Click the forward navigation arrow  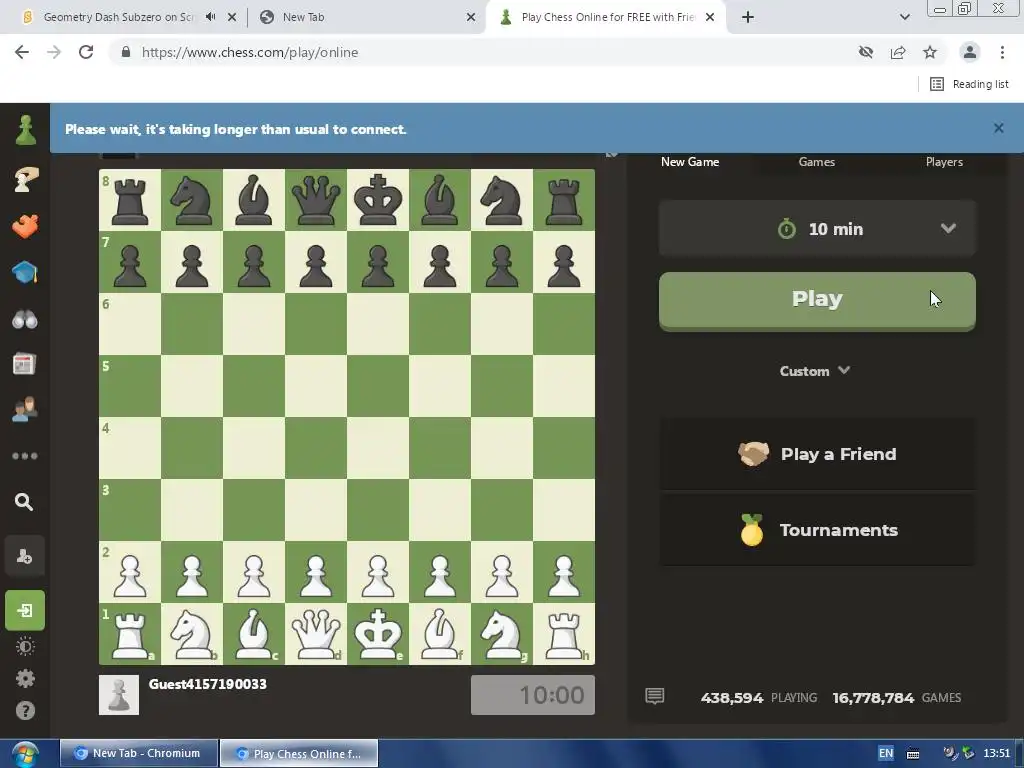click(x=54, y=52)
